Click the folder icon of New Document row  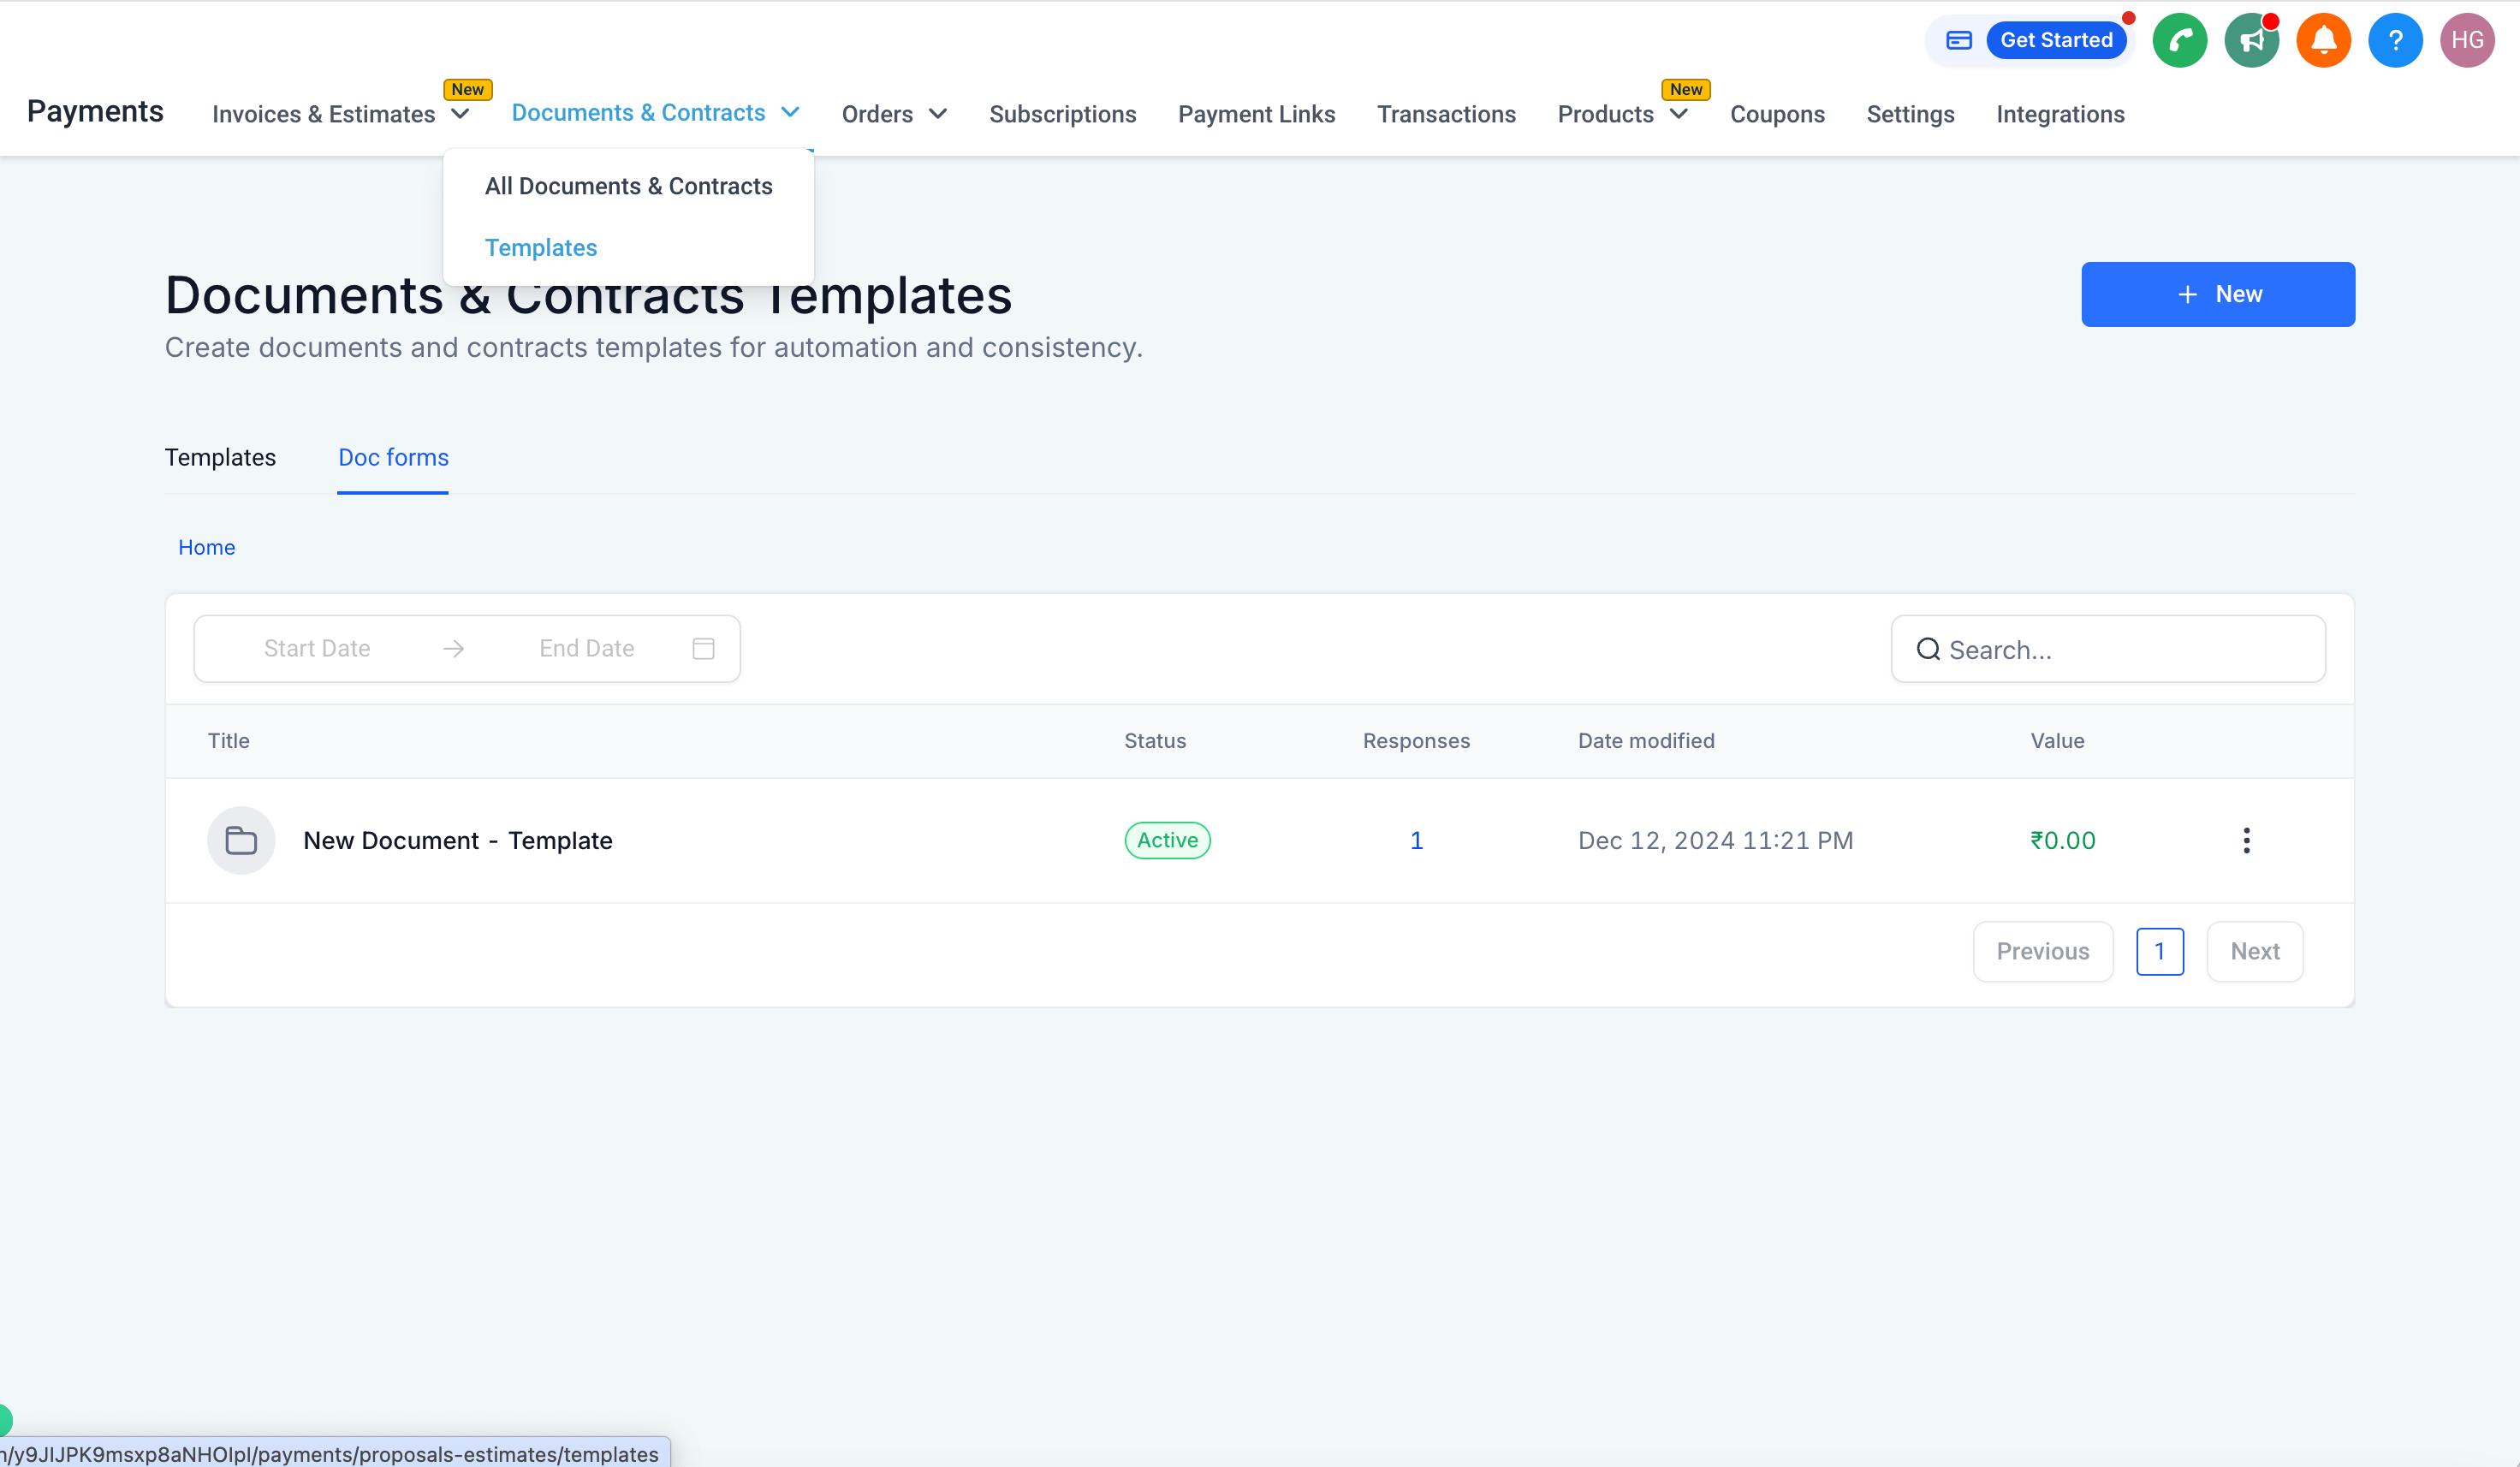point(241,840)
